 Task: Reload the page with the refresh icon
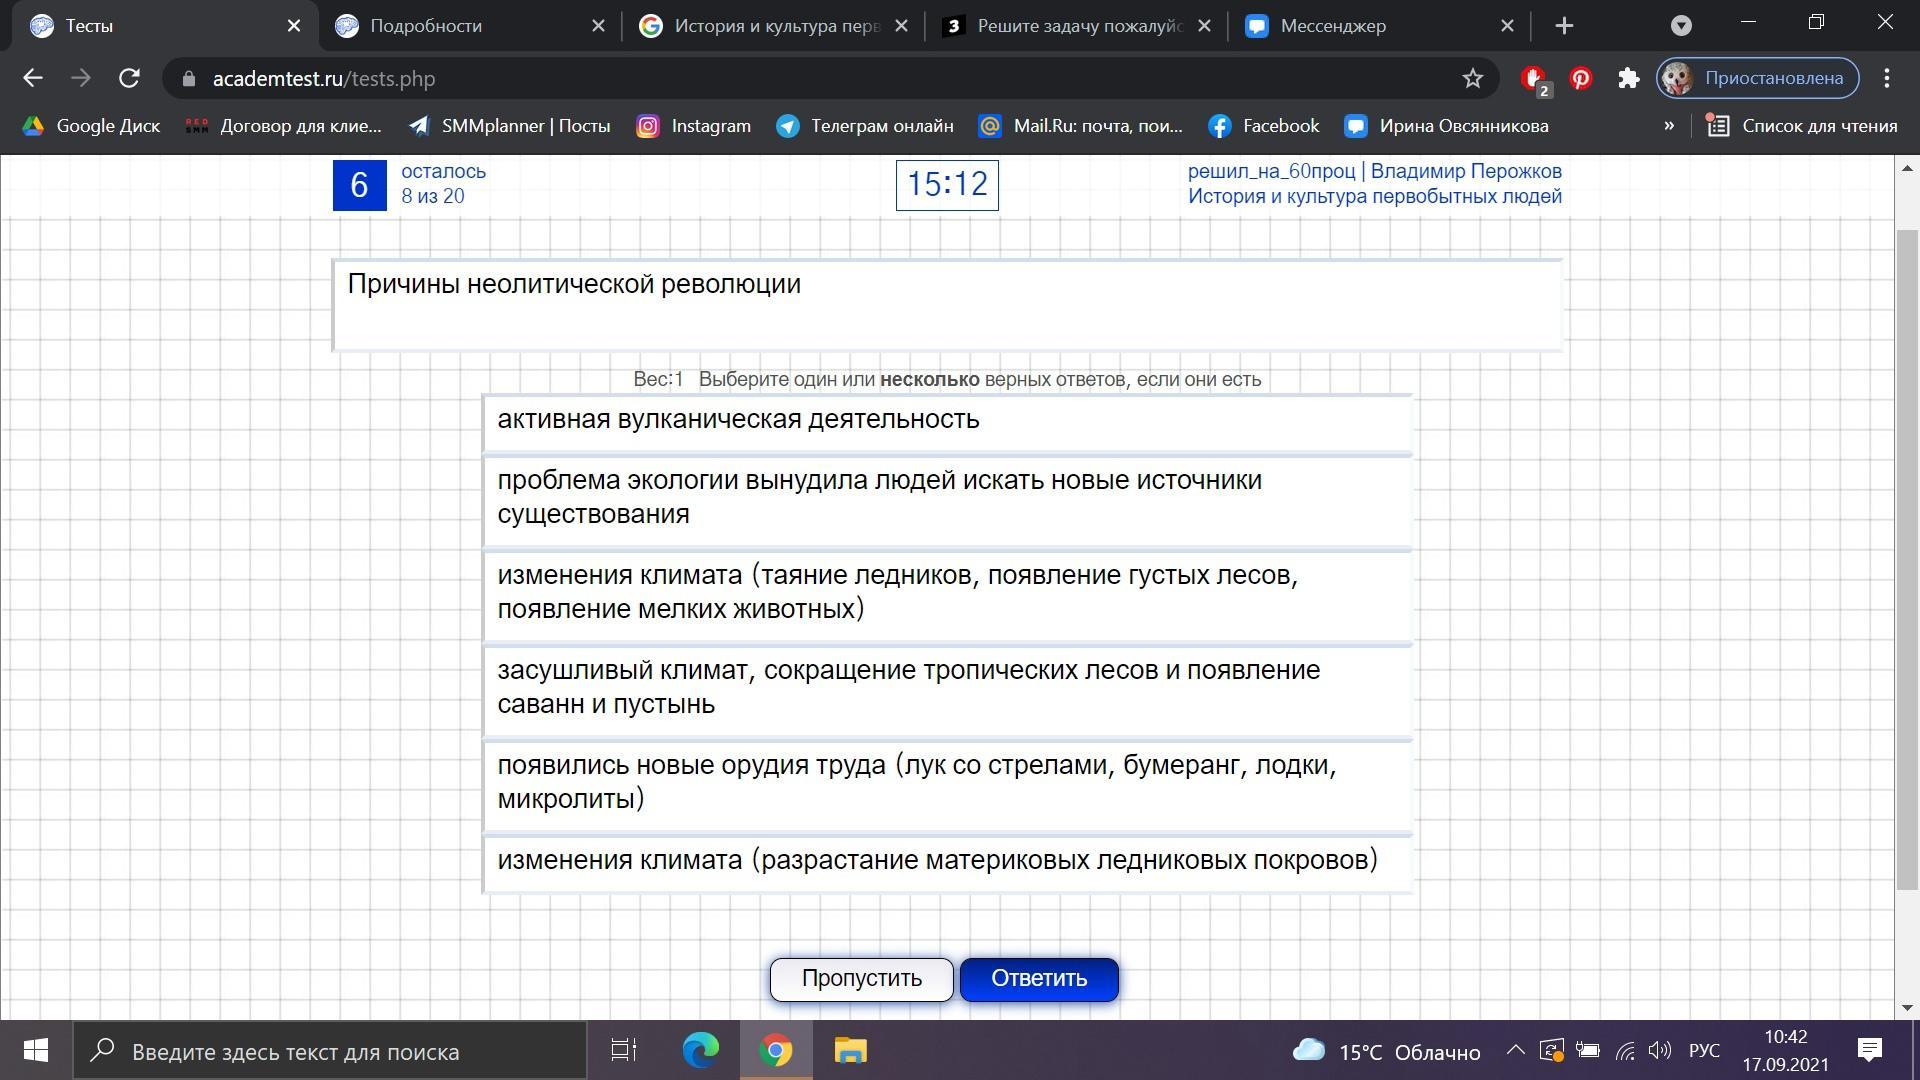point(129,78)
